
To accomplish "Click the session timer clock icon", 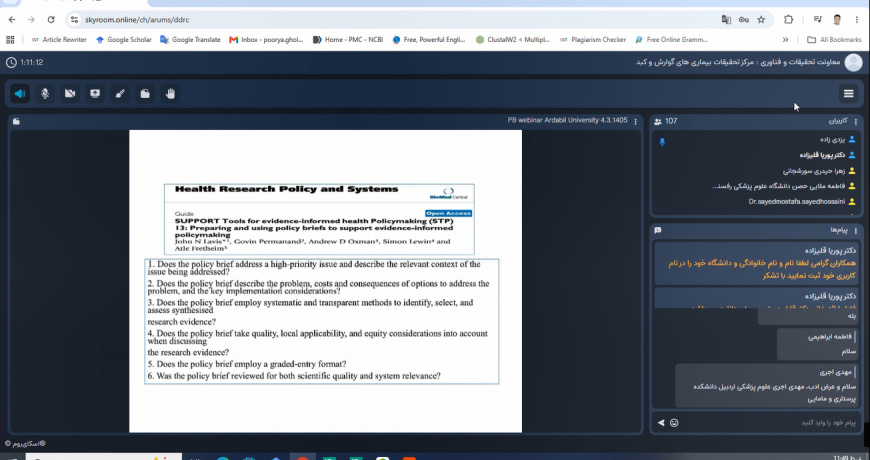I will coord(11,63).
